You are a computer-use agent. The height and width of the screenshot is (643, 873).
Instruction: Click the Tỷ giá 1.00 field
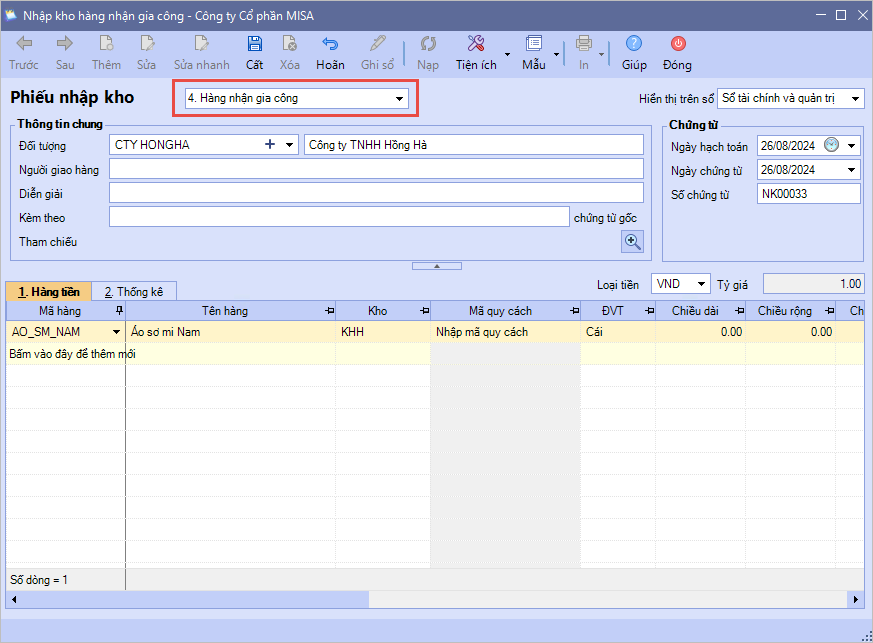point(813,284)
